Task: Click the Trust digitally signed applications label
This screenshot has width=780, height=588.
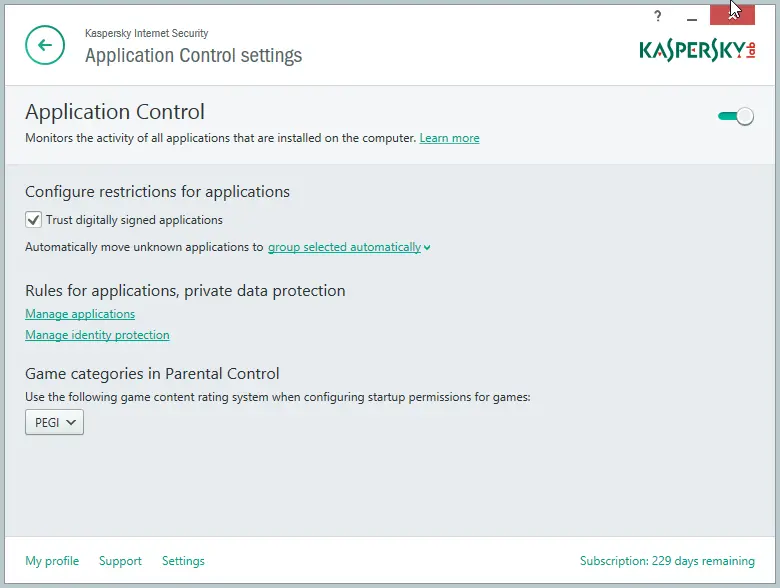Action: (x=134, y=220)
